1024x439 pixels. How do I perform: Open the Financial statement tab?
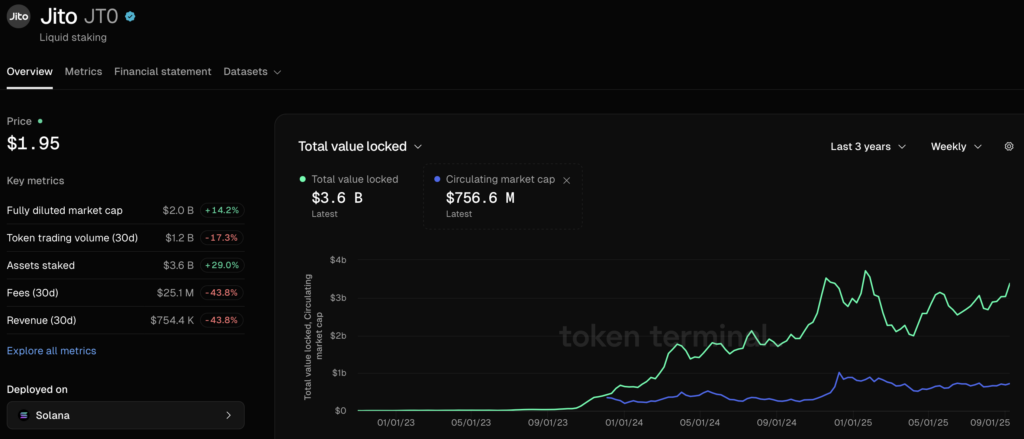[163, 71]
